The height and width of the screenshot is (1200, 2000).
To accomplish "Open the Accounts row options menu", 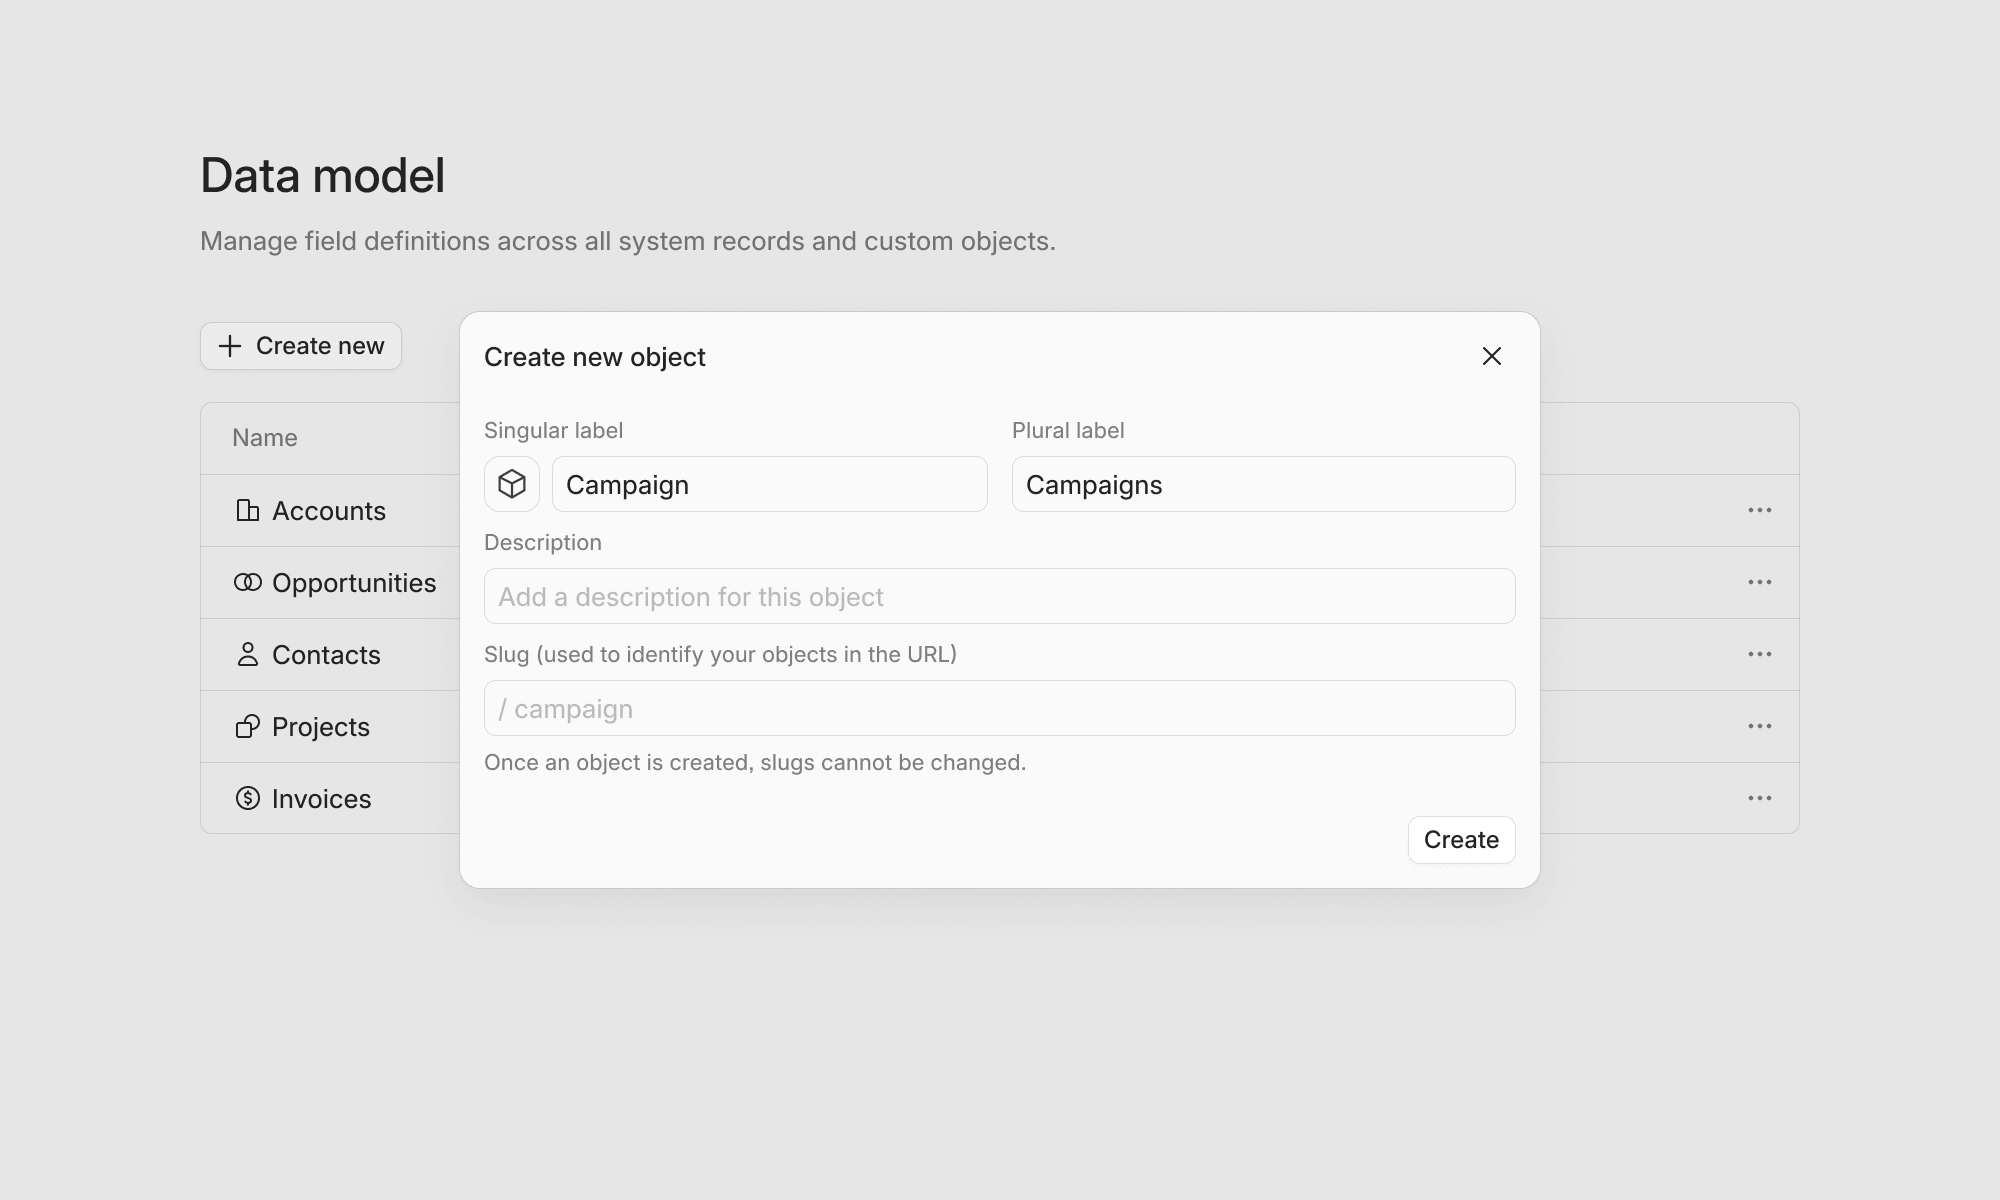I will coord(1760,510).
